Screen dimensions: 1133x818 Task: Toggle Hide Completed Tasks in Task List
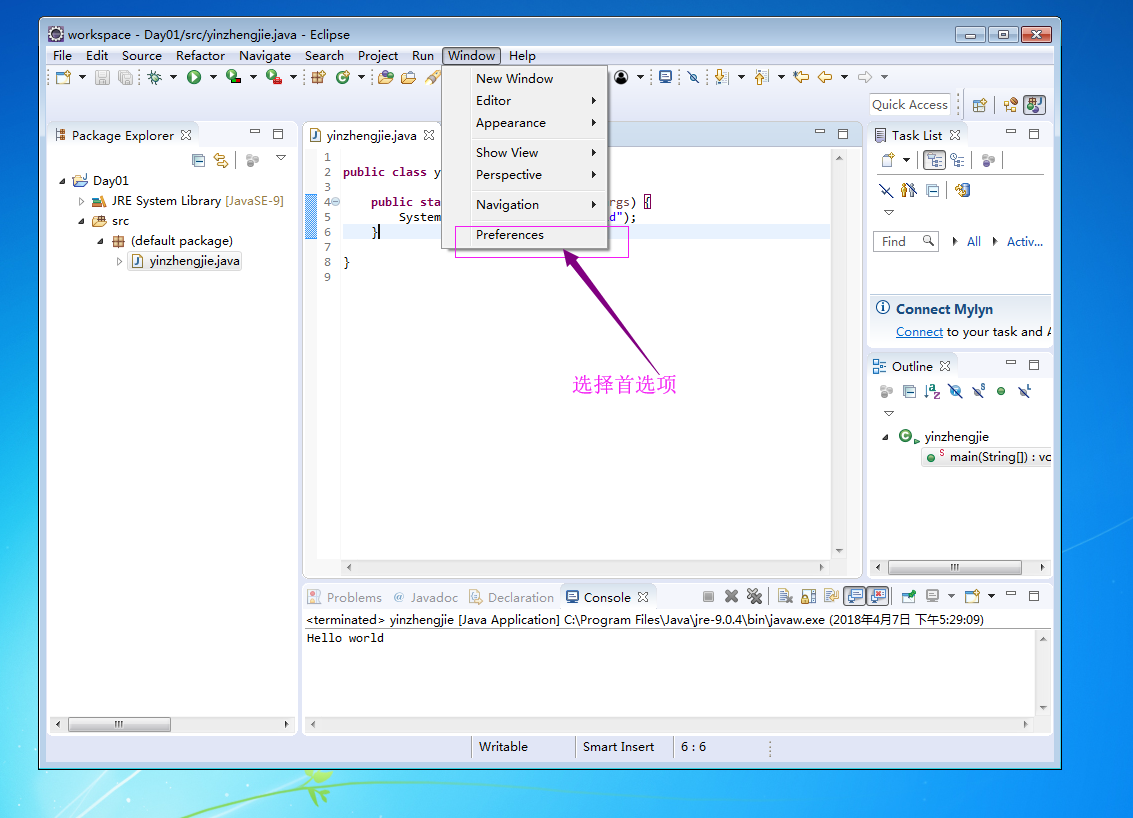[886, 191]
